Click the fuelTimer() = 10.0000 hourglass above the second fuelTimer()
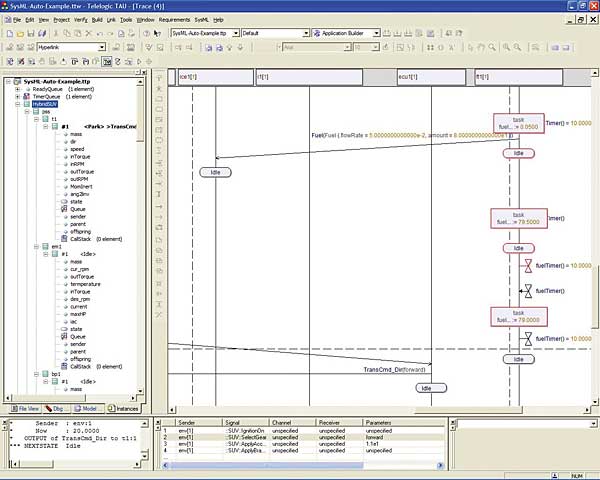Image resolution: width=600 pixels, height=480 pixels. [528, 265]
